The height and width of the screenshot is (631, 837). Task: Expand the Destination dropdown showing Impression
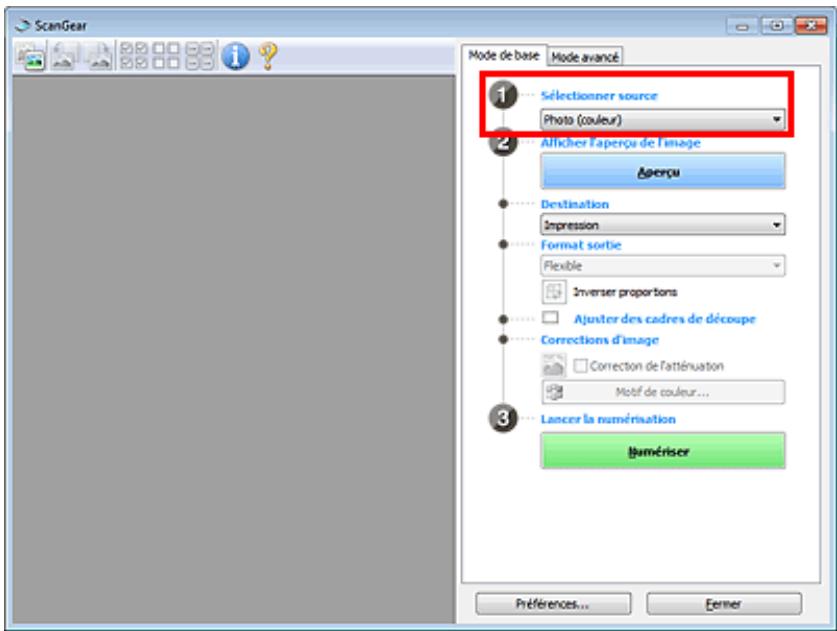pos(662,225)
